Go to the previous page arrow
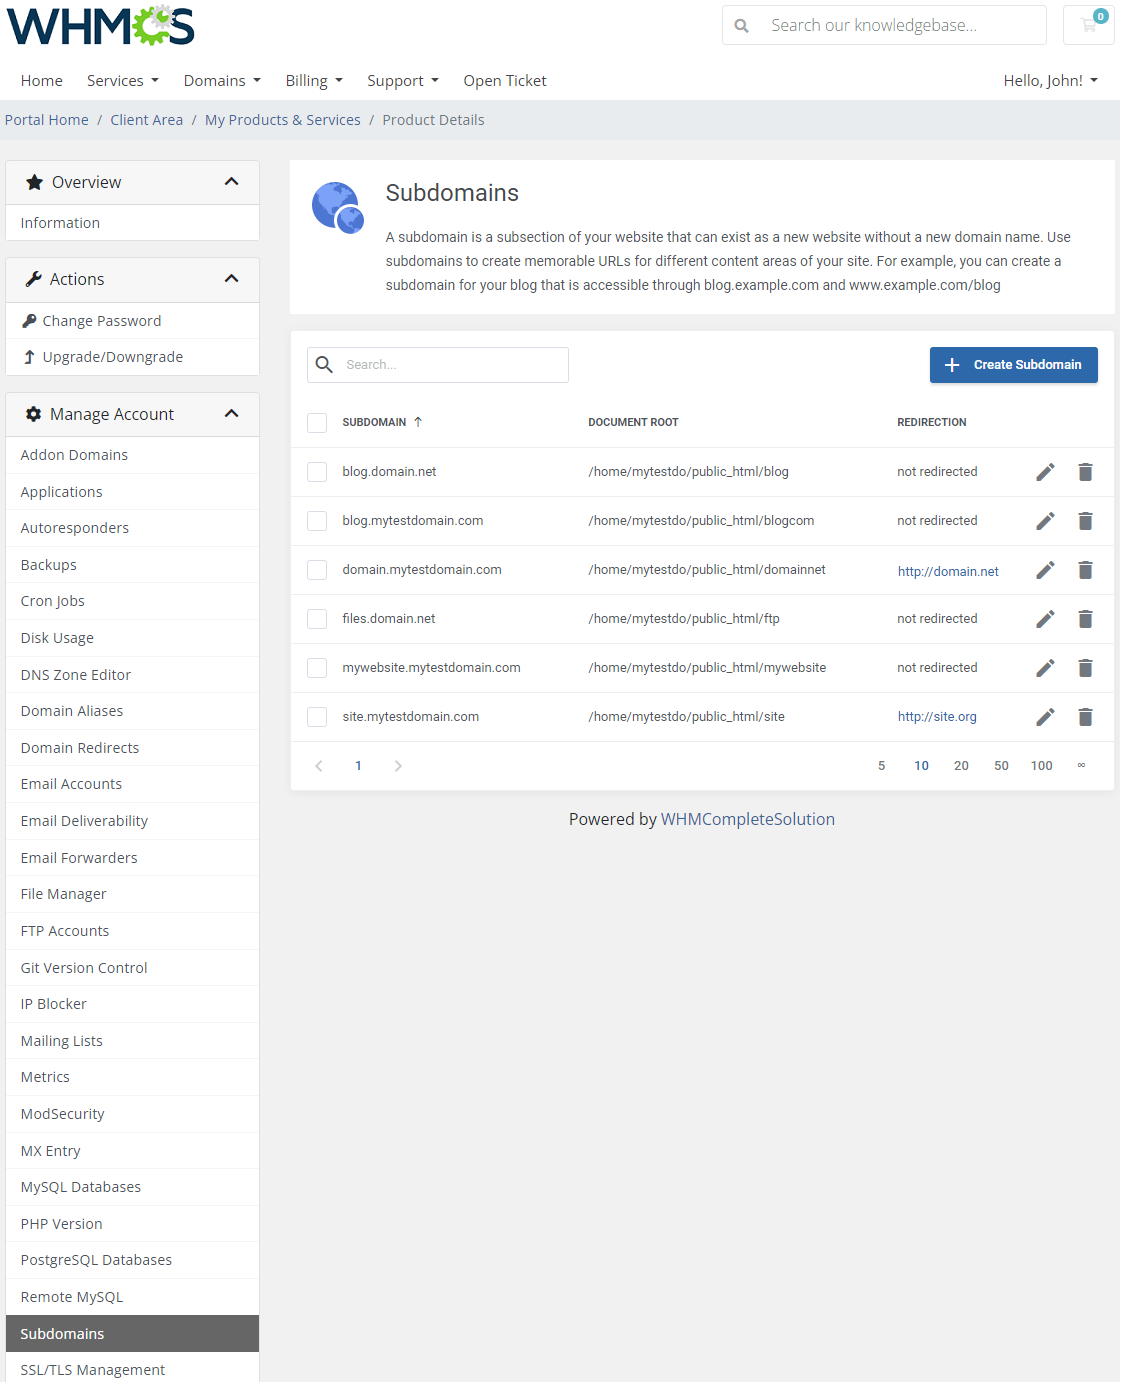Image resolution: width=1121 pixels, height=1382 pixels. pyautogui.click(x=319, y=766)
